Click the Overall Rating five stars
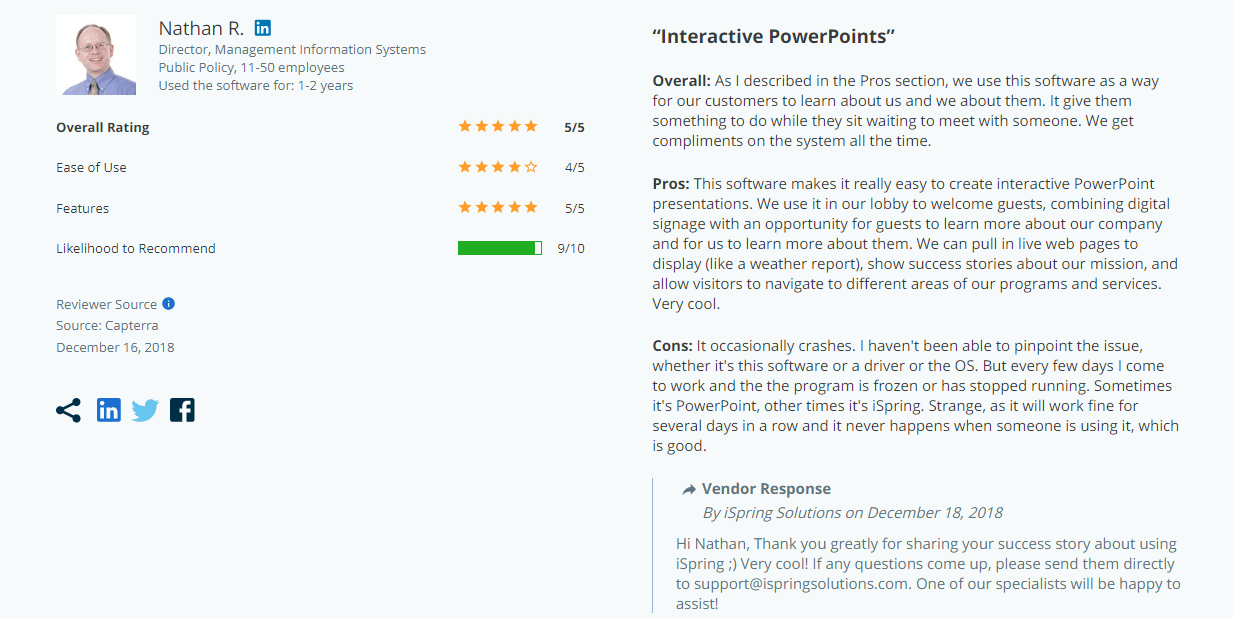Image resolution: width=1233 pixels, height=619 pixels. click(497, 127)
